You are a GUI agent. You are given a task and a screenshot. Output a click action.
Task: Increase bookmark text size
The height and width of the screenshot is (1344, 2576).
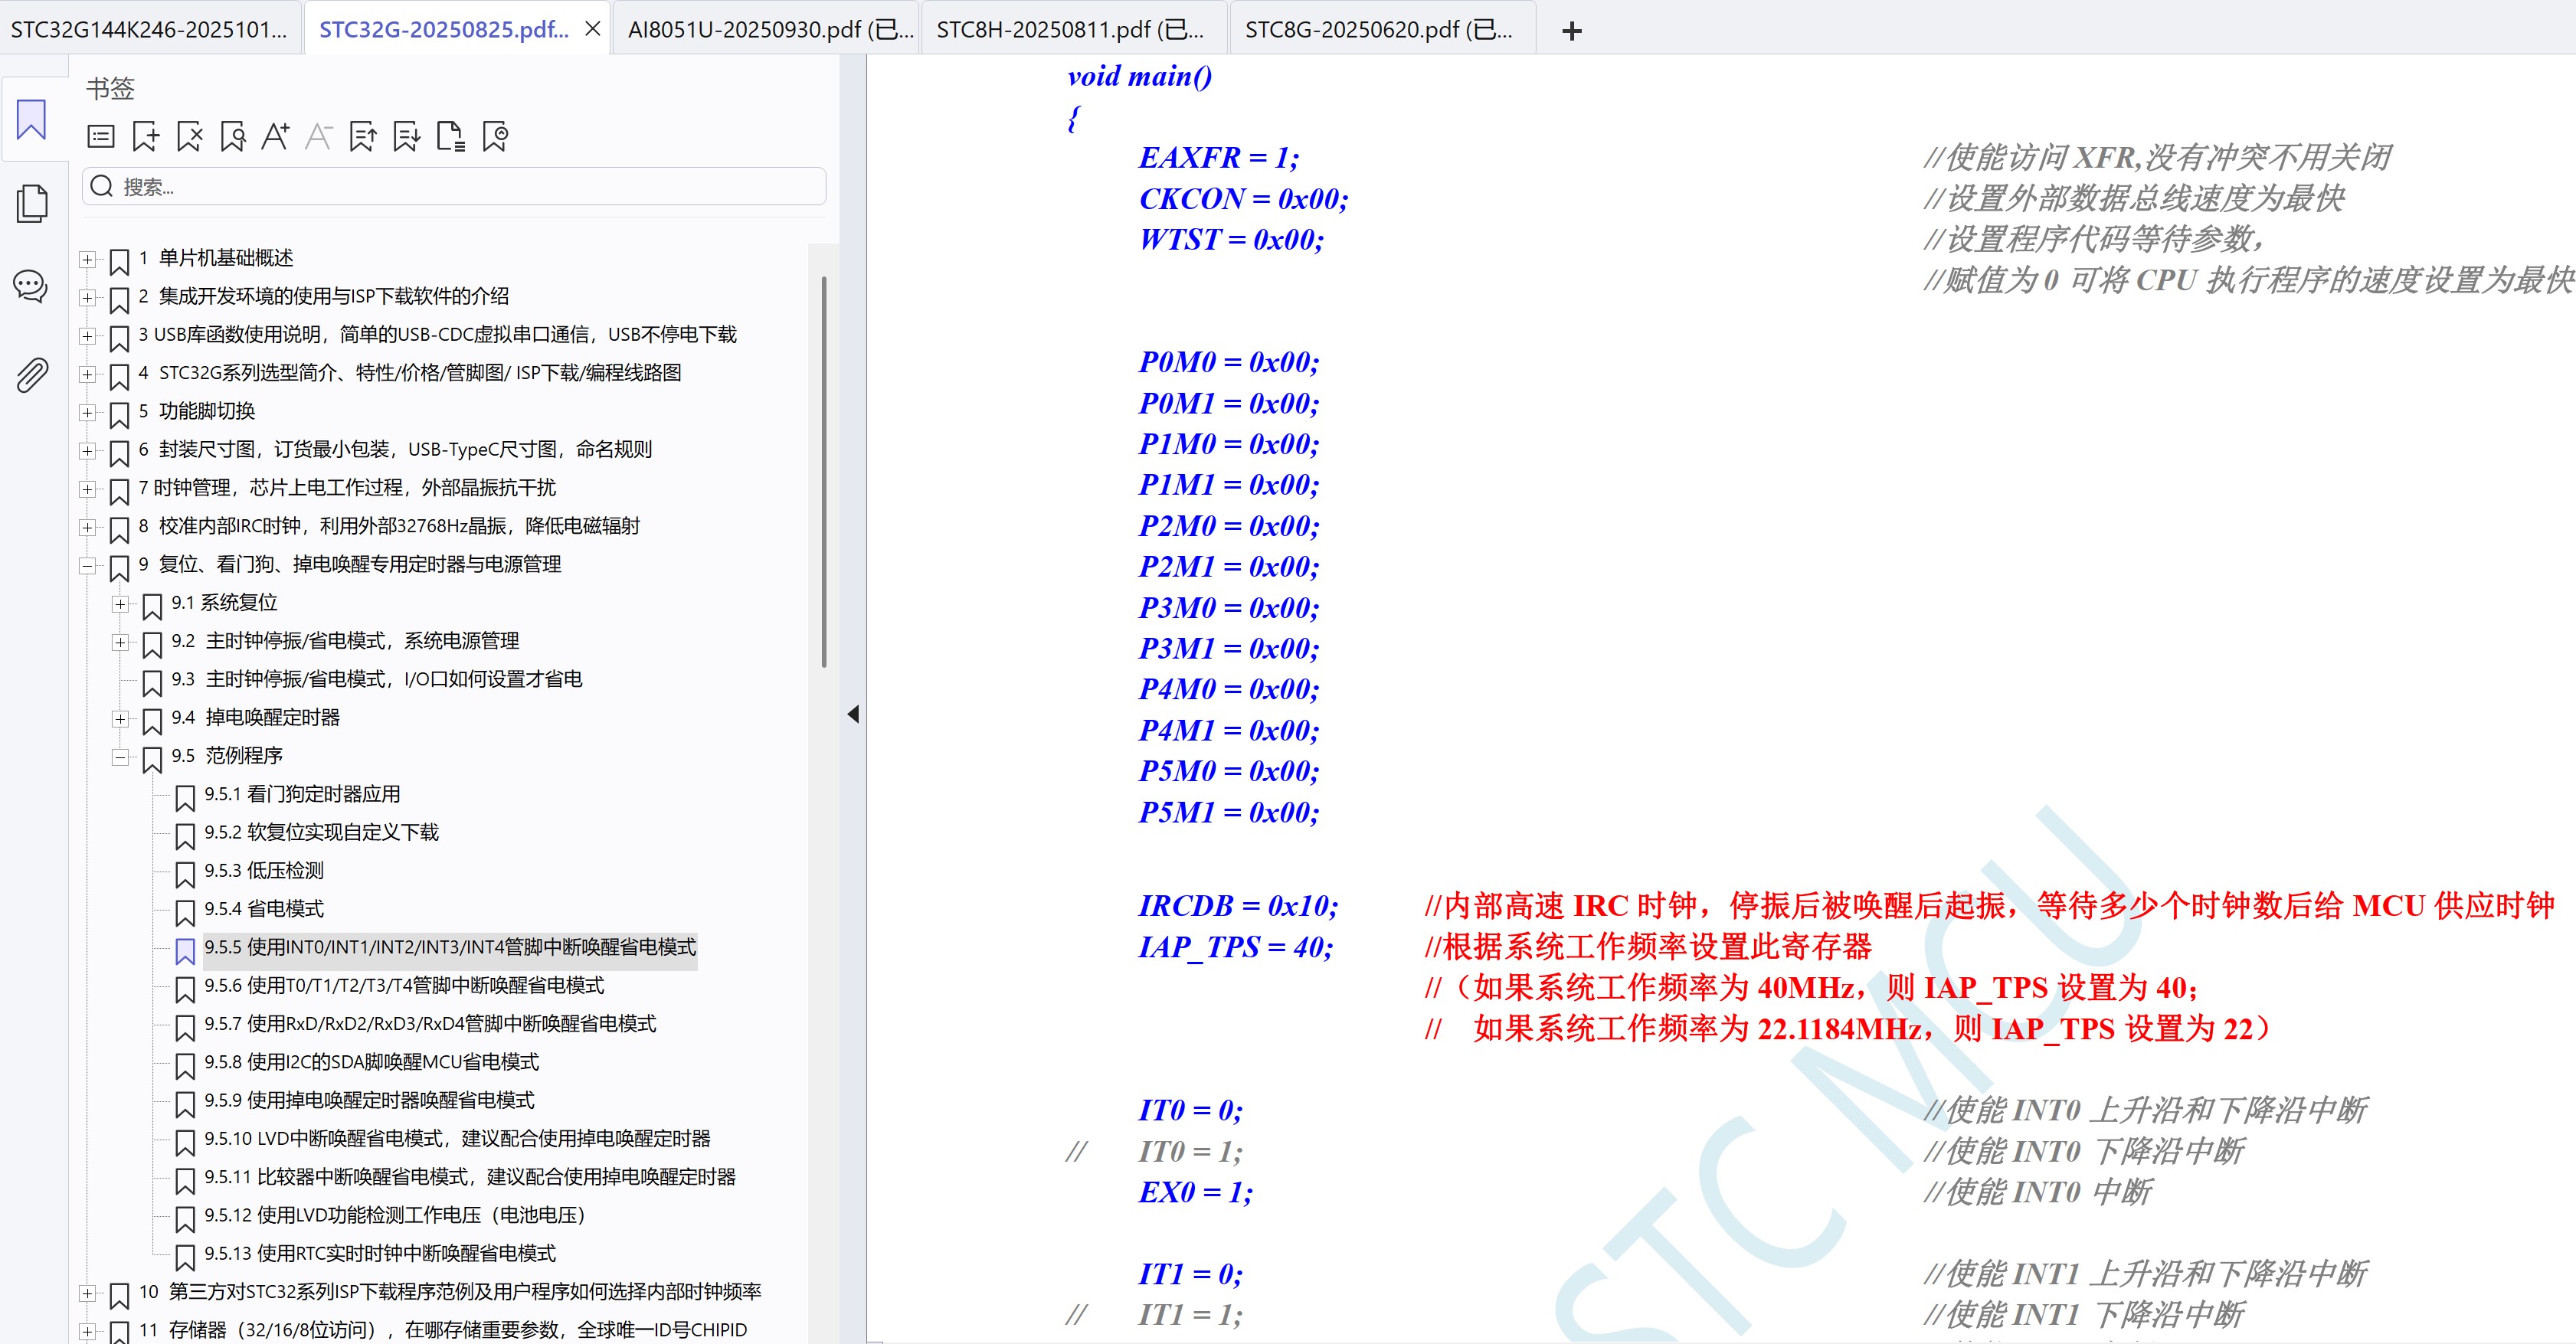(x=276, y=136)
